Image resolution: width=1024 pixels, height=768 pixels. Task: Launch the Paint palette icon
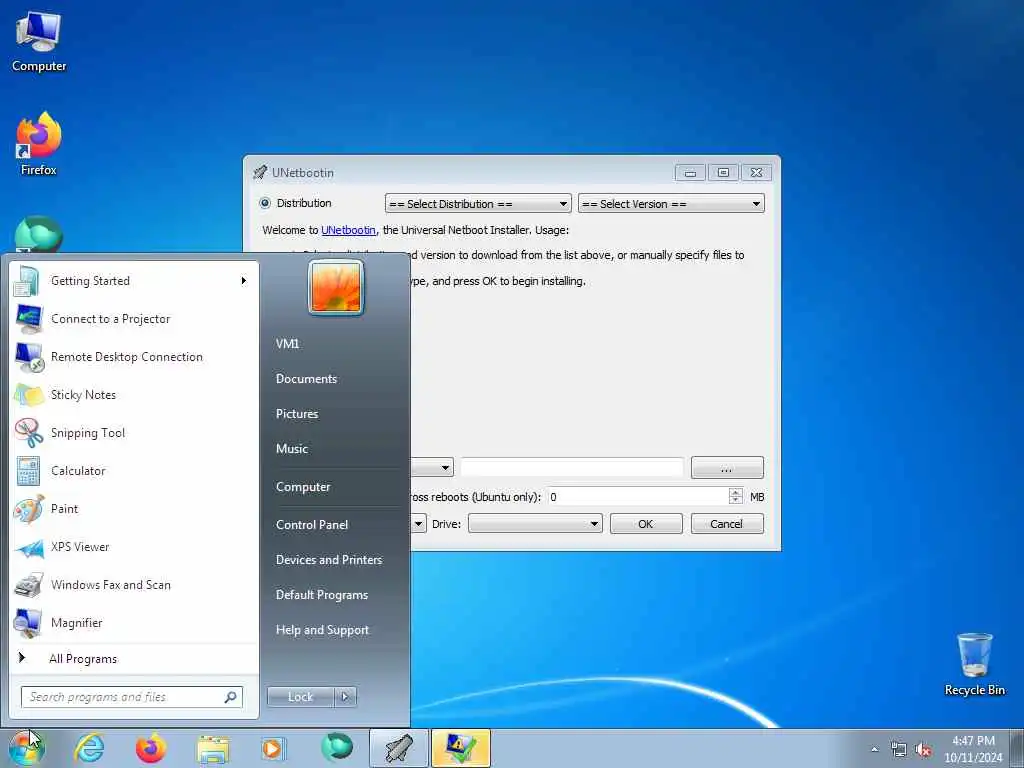29,509
